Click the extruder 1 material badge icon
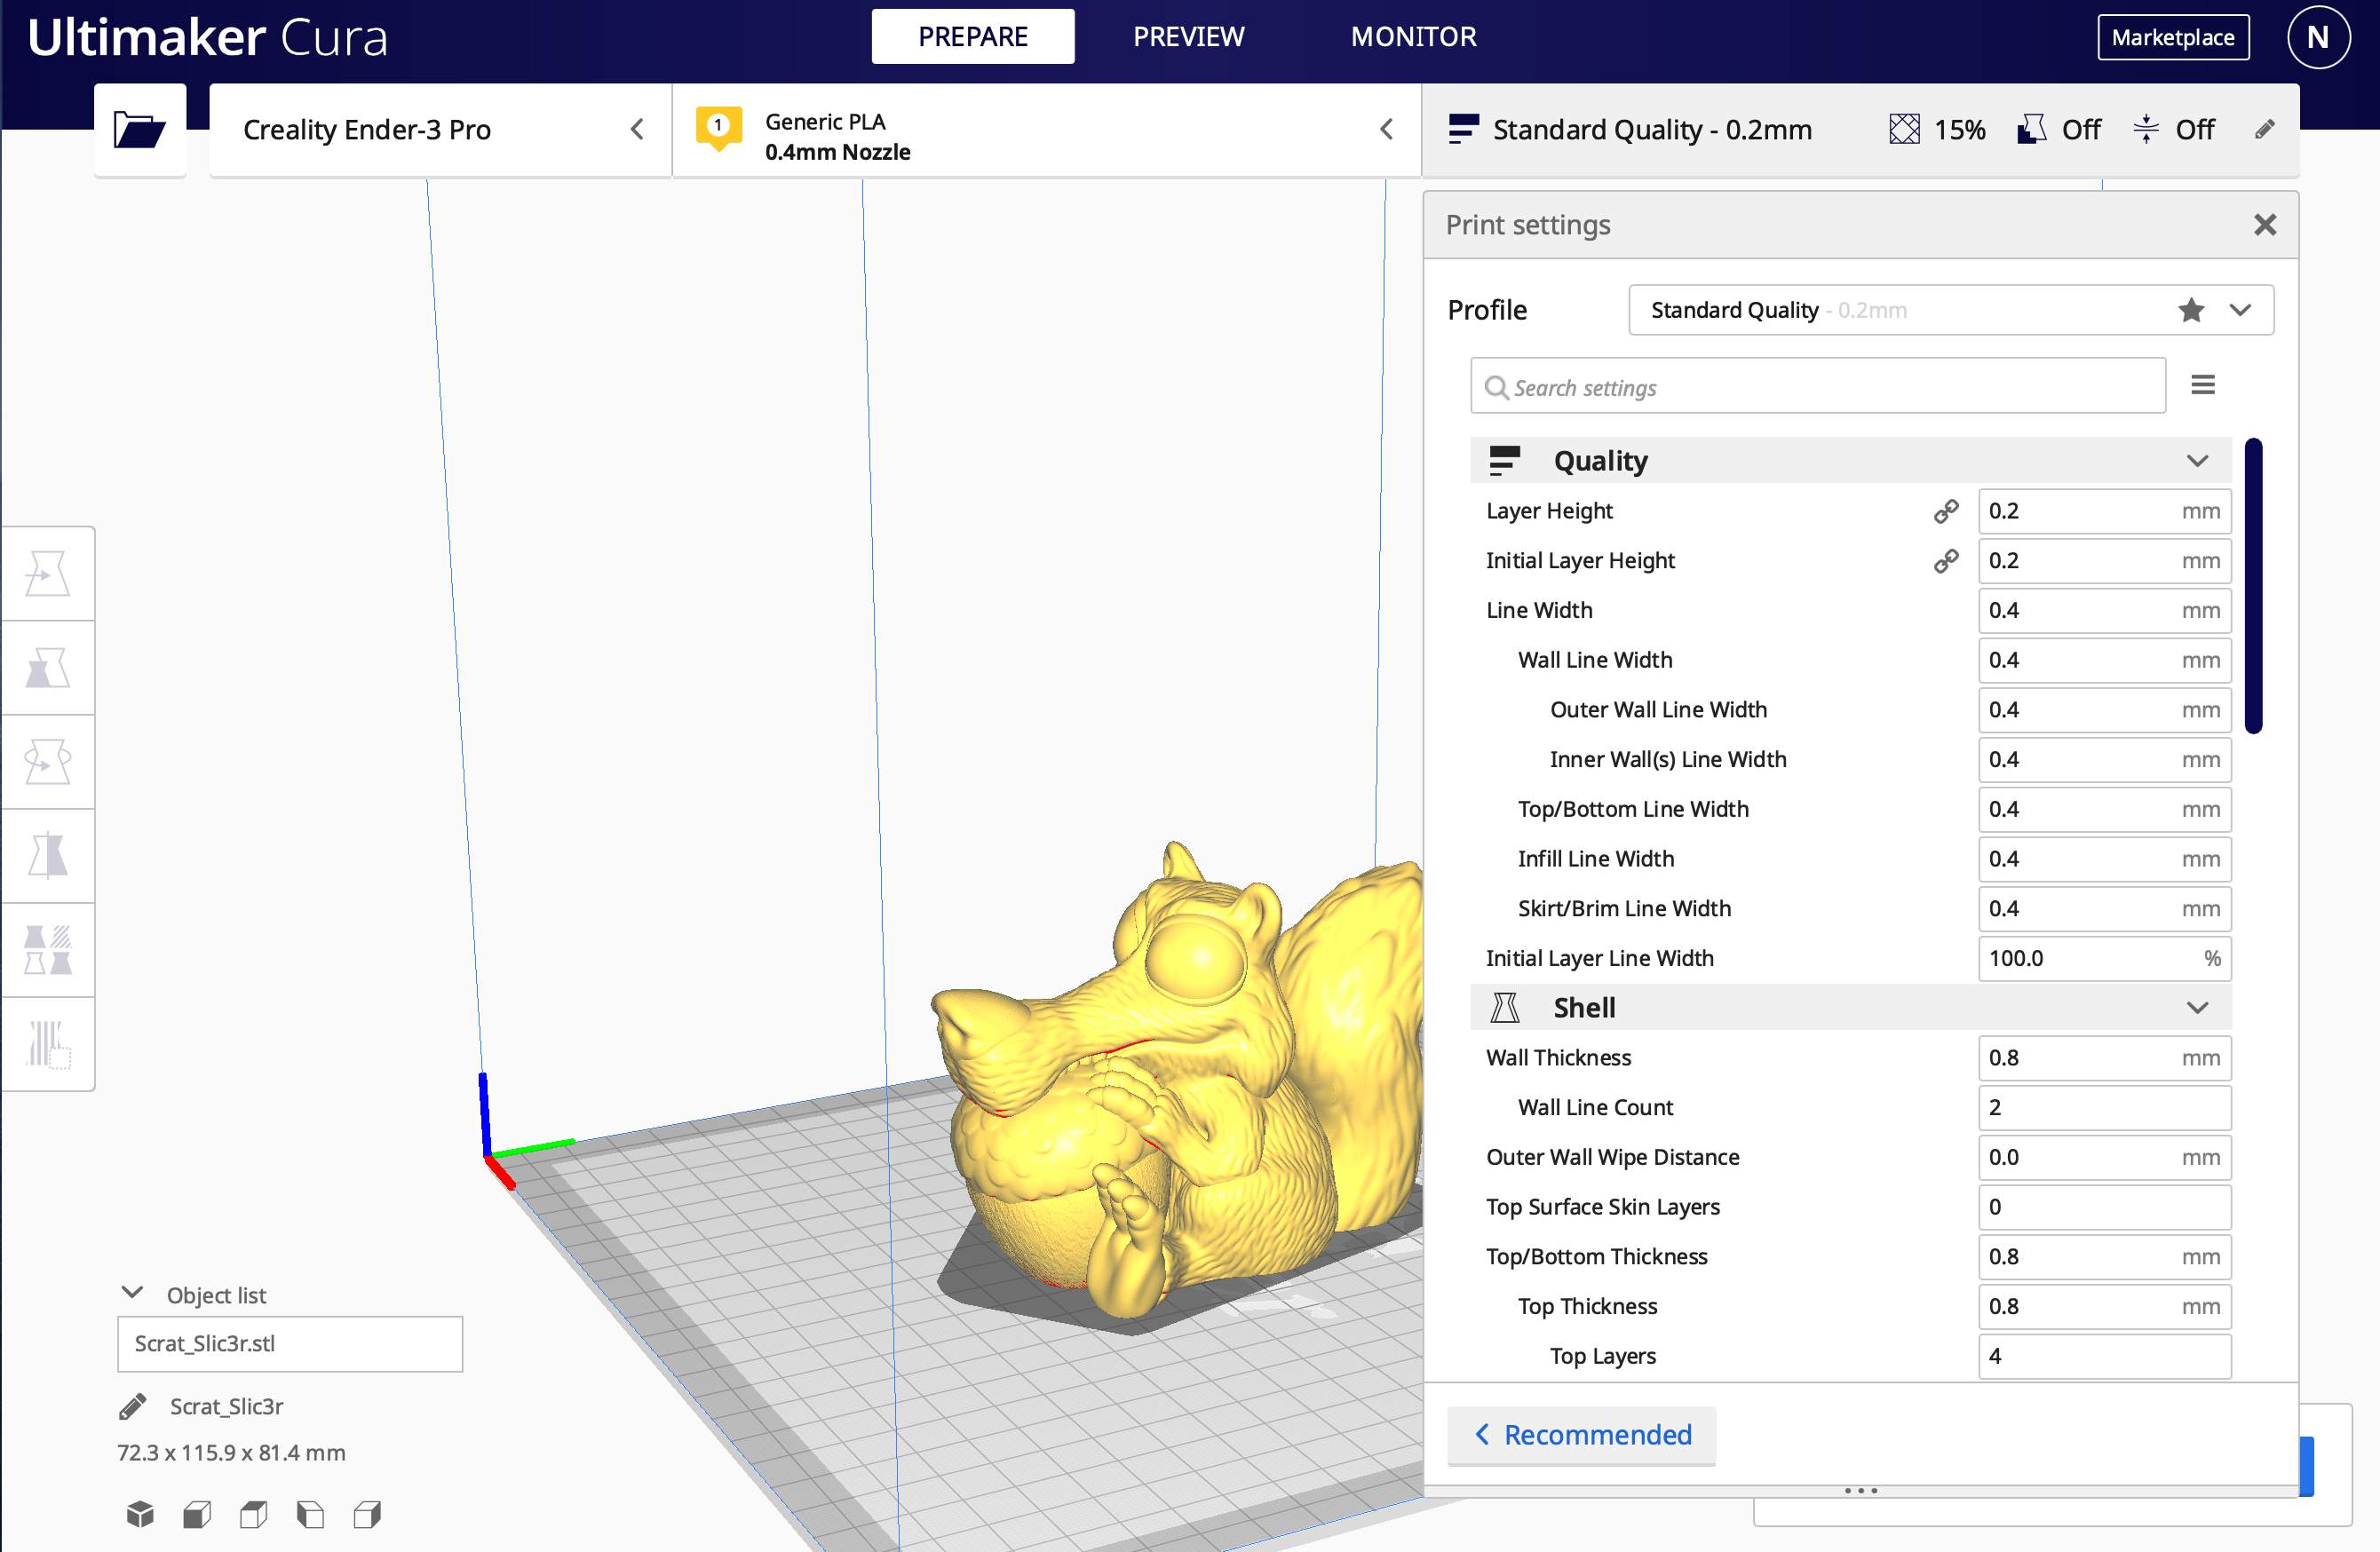This screenshot has height=1552, width=2380. tap(718, 128)
